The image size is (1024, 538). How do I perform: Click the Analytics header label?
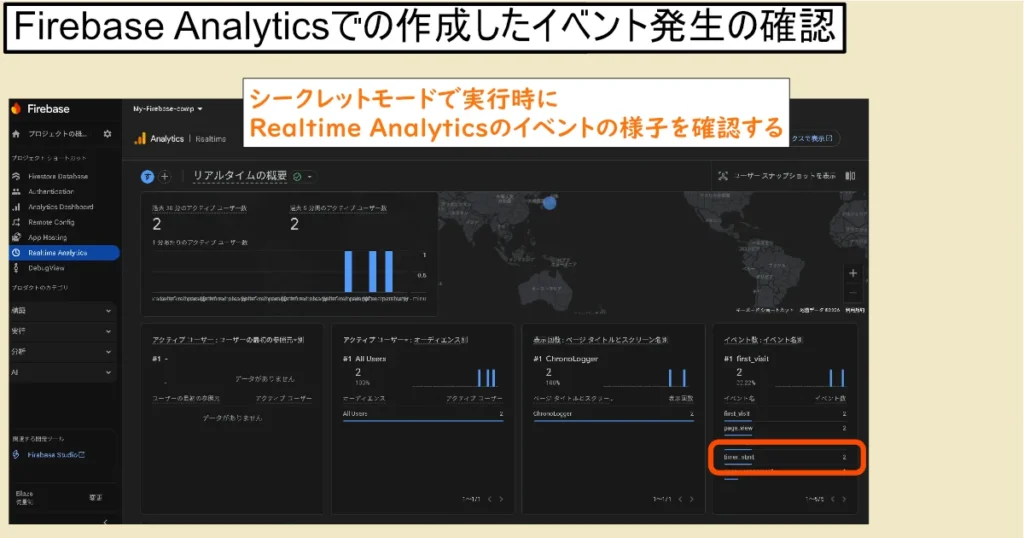(x=167, y=138)
